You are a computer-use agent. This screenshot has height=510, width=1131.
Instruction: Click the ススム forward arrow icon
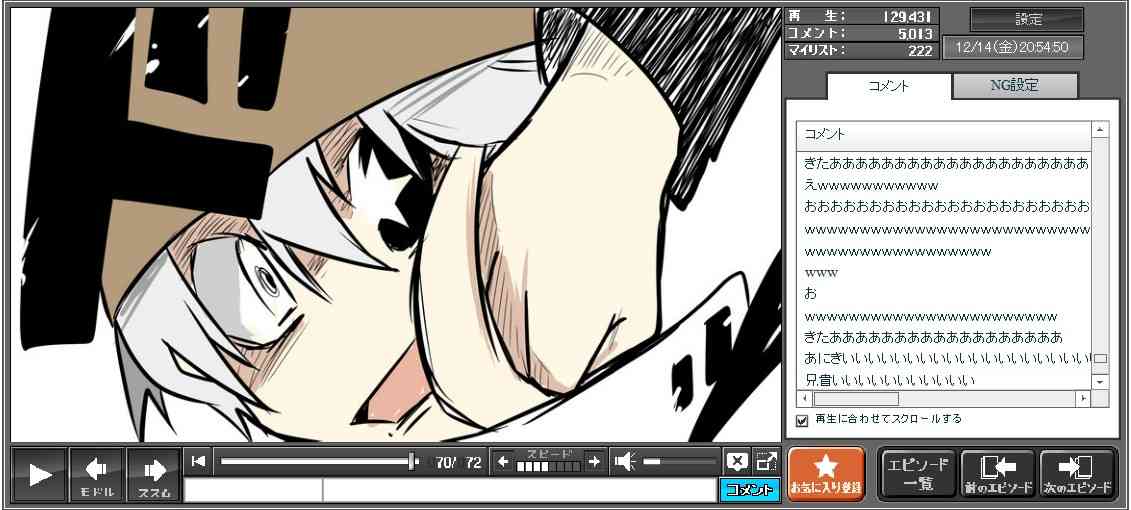point(153,472)
